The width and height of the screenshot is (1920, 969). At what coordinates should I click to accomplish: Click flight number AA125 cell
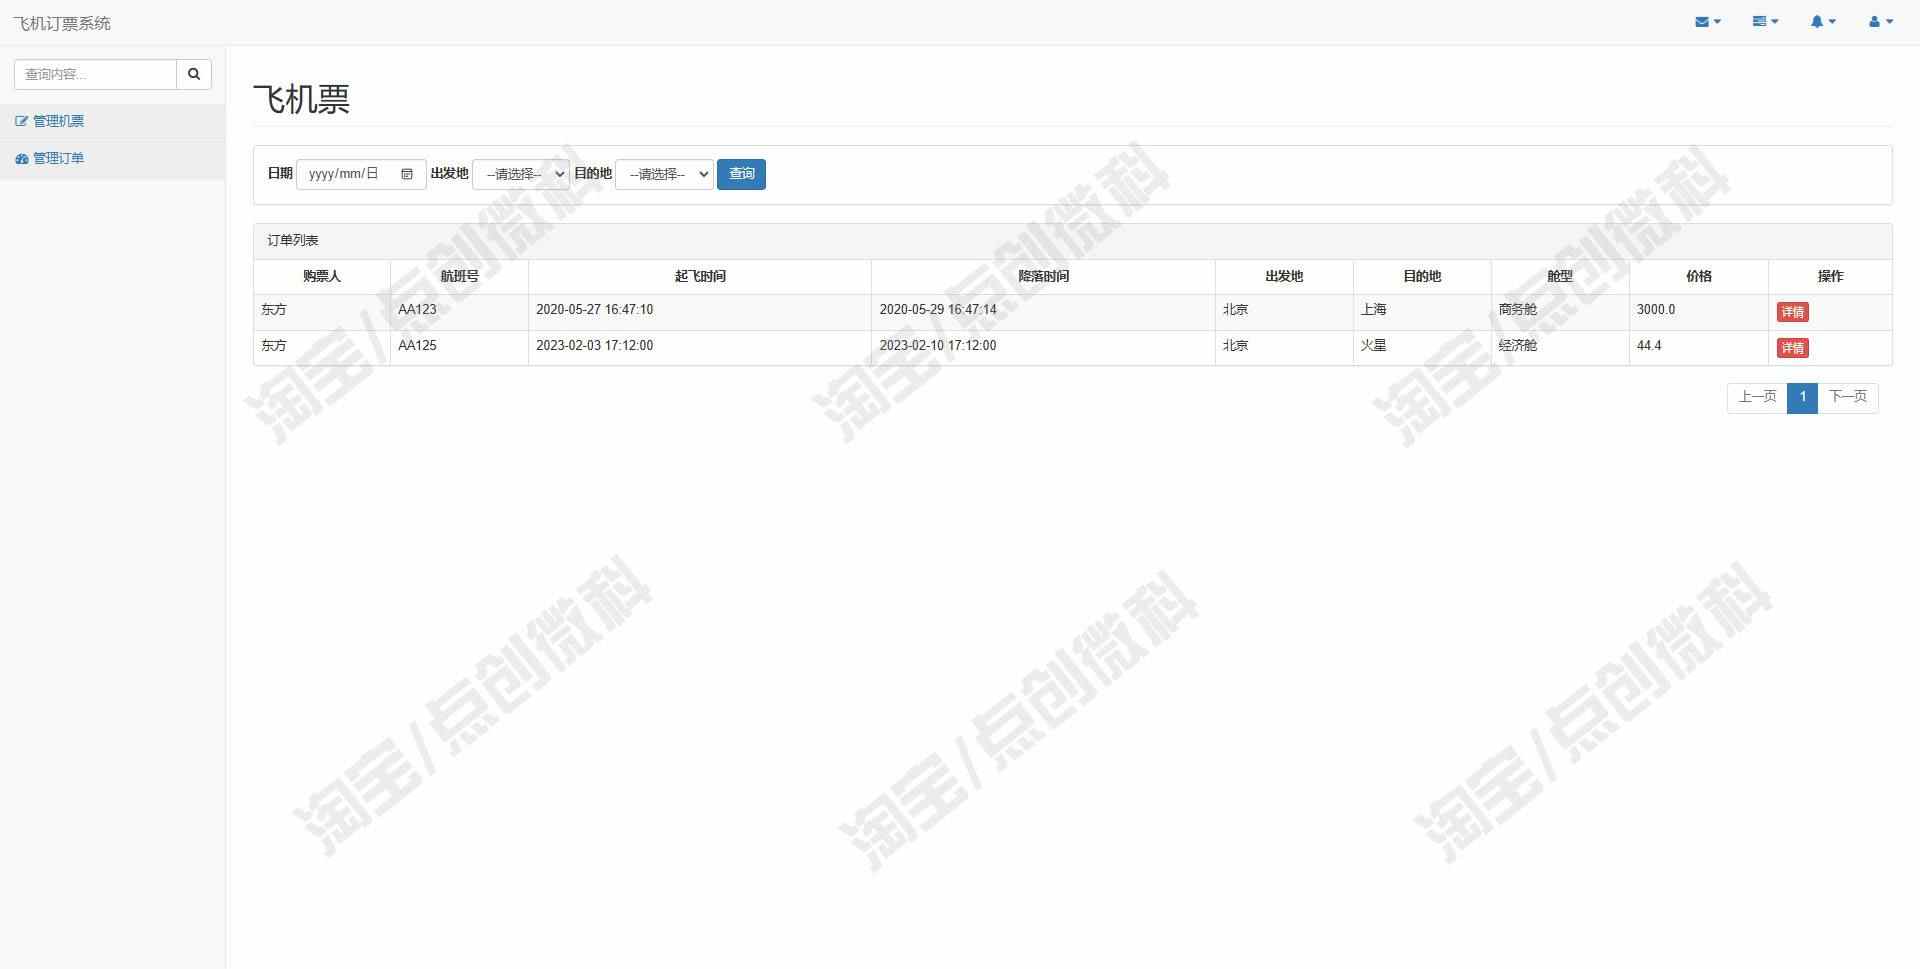459,346
